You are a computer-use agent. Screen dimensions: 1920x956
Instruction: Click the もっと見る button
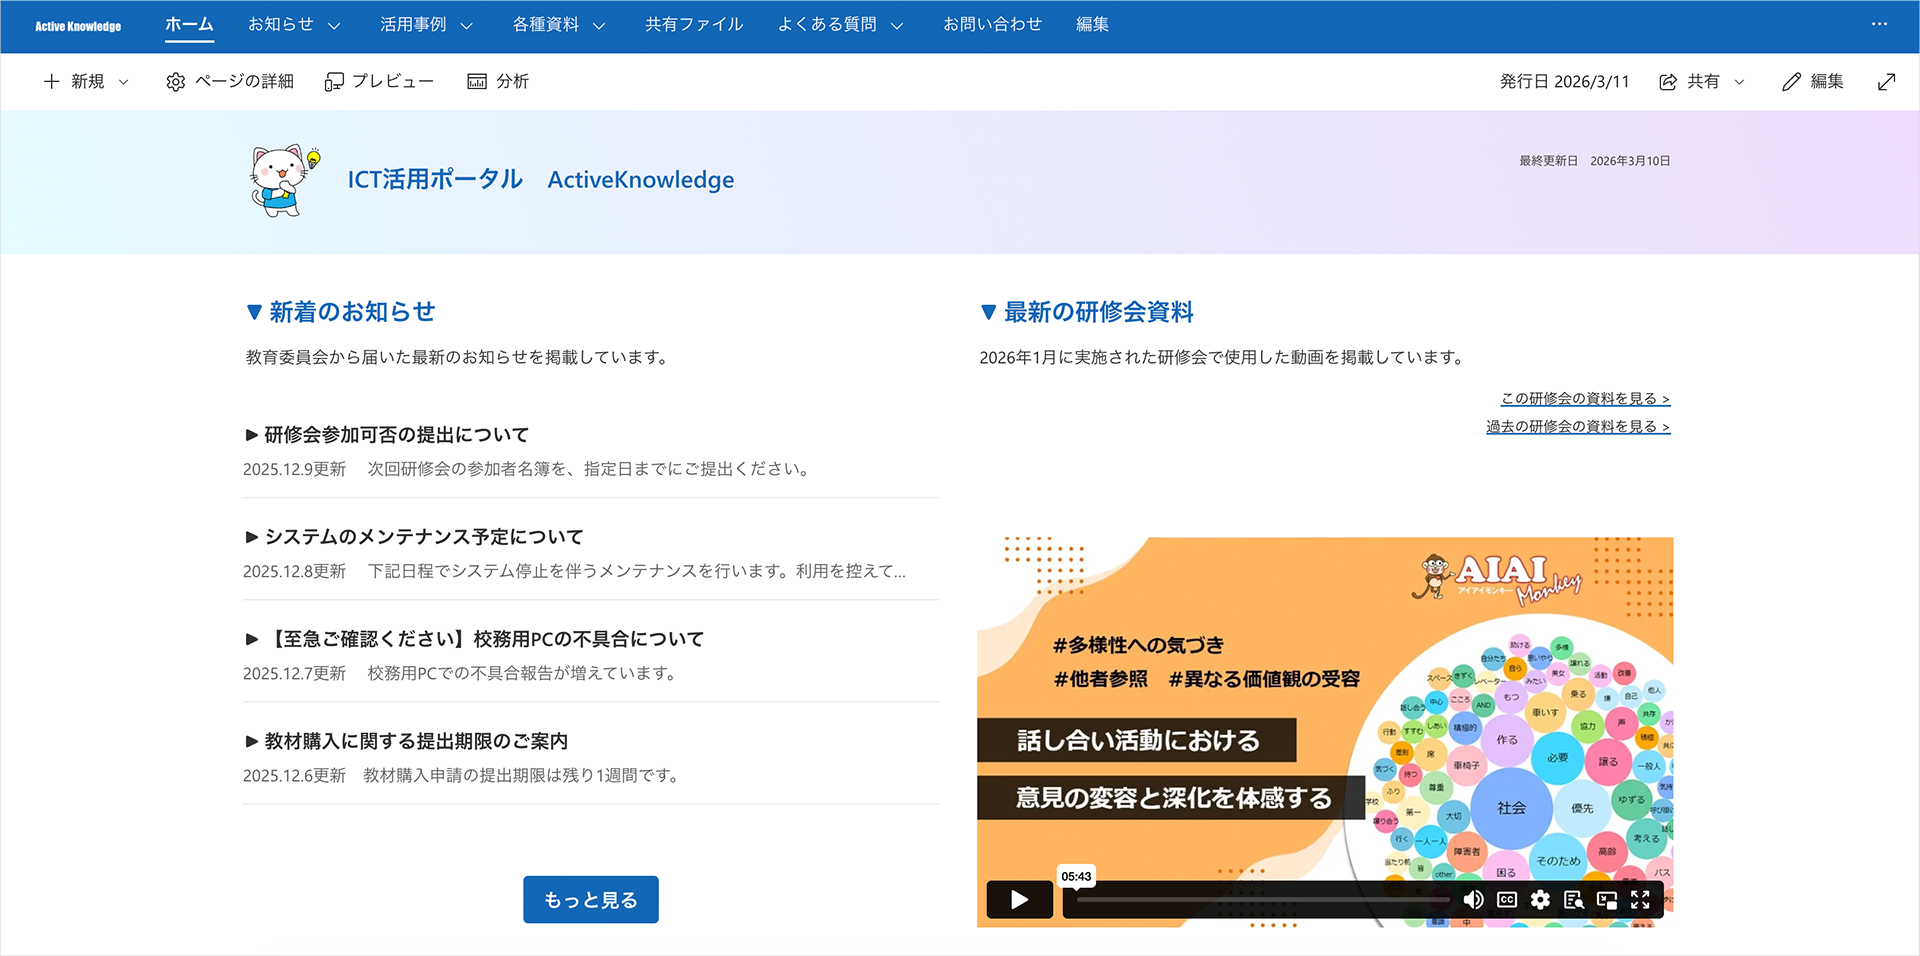(x=590, y=900)
